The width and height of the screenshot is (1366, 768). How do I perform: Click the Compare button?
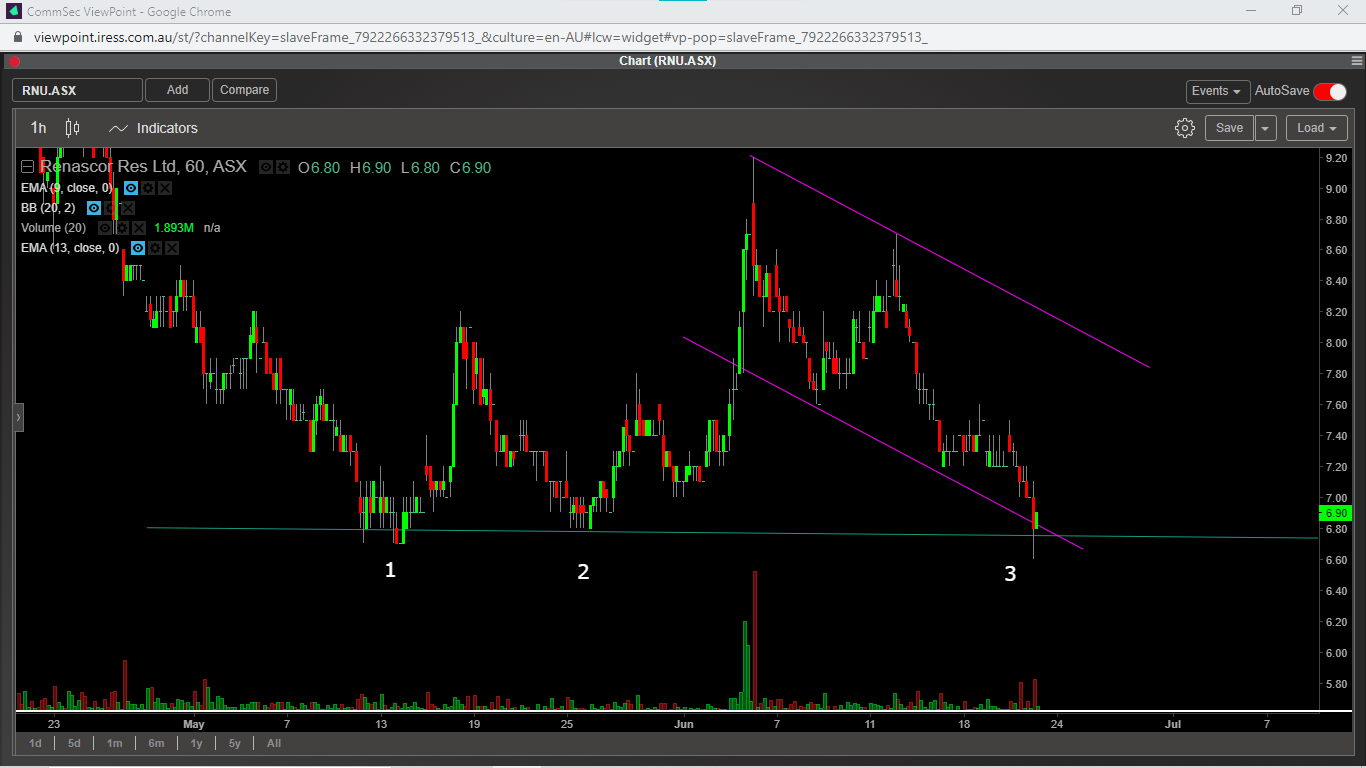(x=244, y=90)
